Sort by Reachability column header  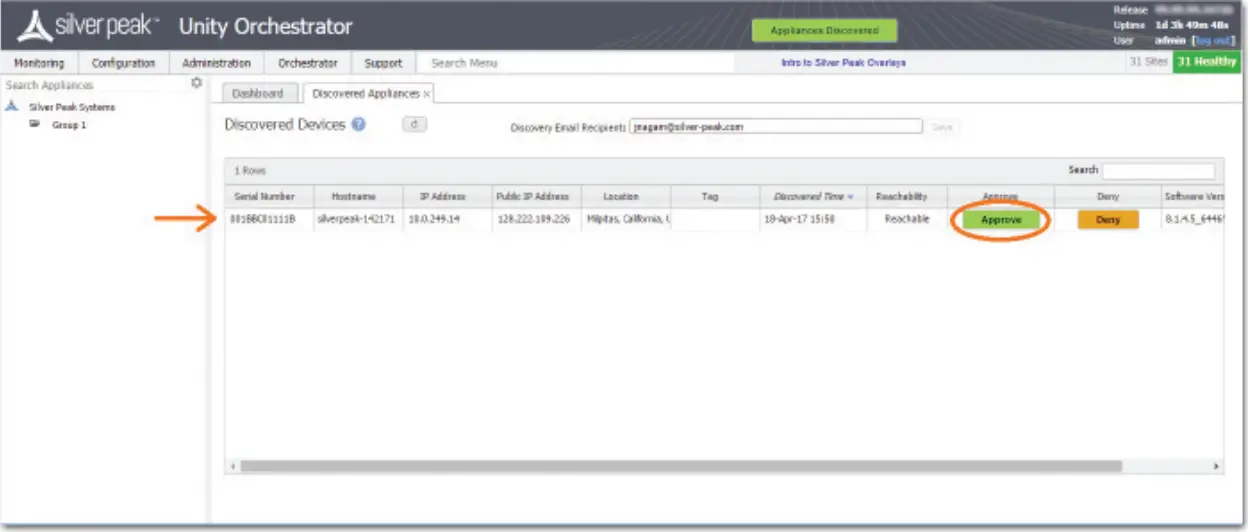pyautogui.click(x=907, y=197)
